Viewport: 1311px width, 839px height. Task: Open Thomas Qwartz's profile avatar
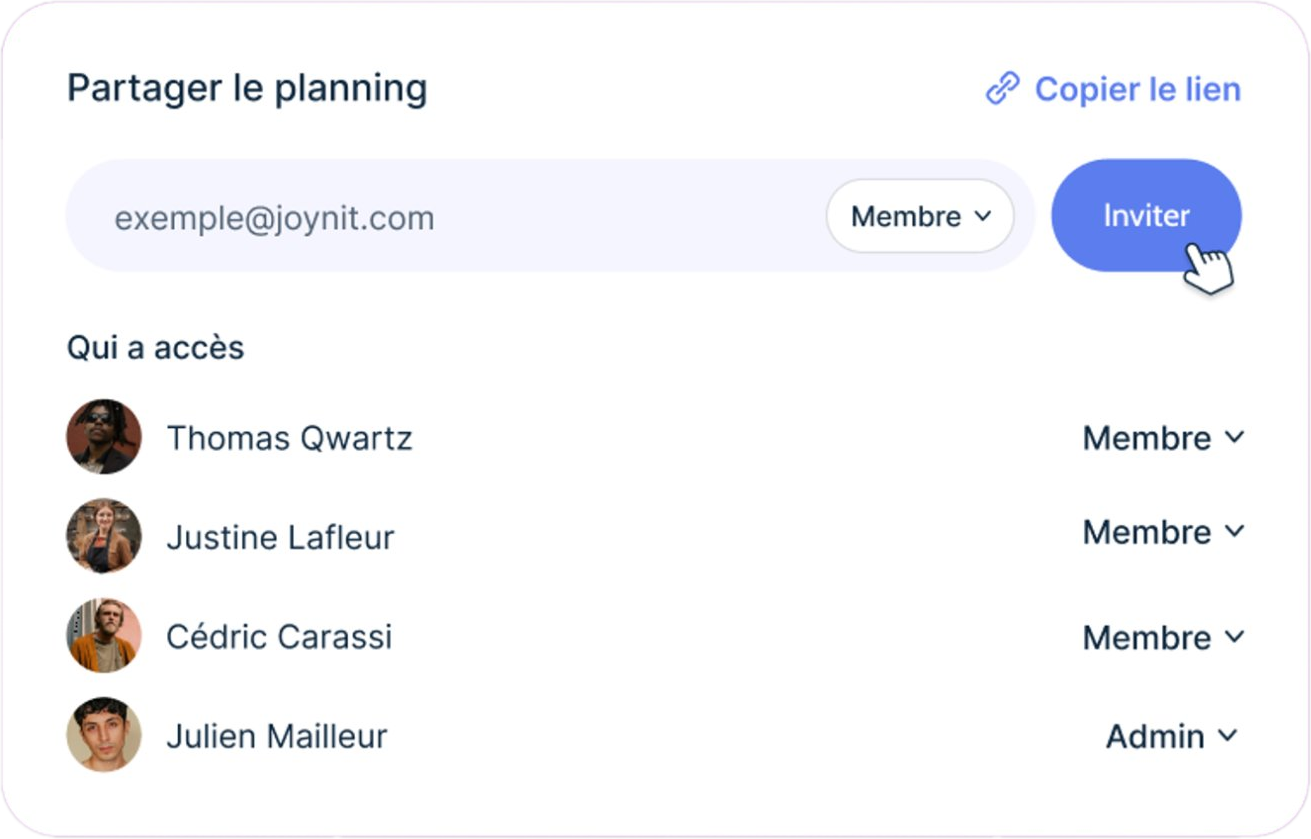[x=103, y=437]
